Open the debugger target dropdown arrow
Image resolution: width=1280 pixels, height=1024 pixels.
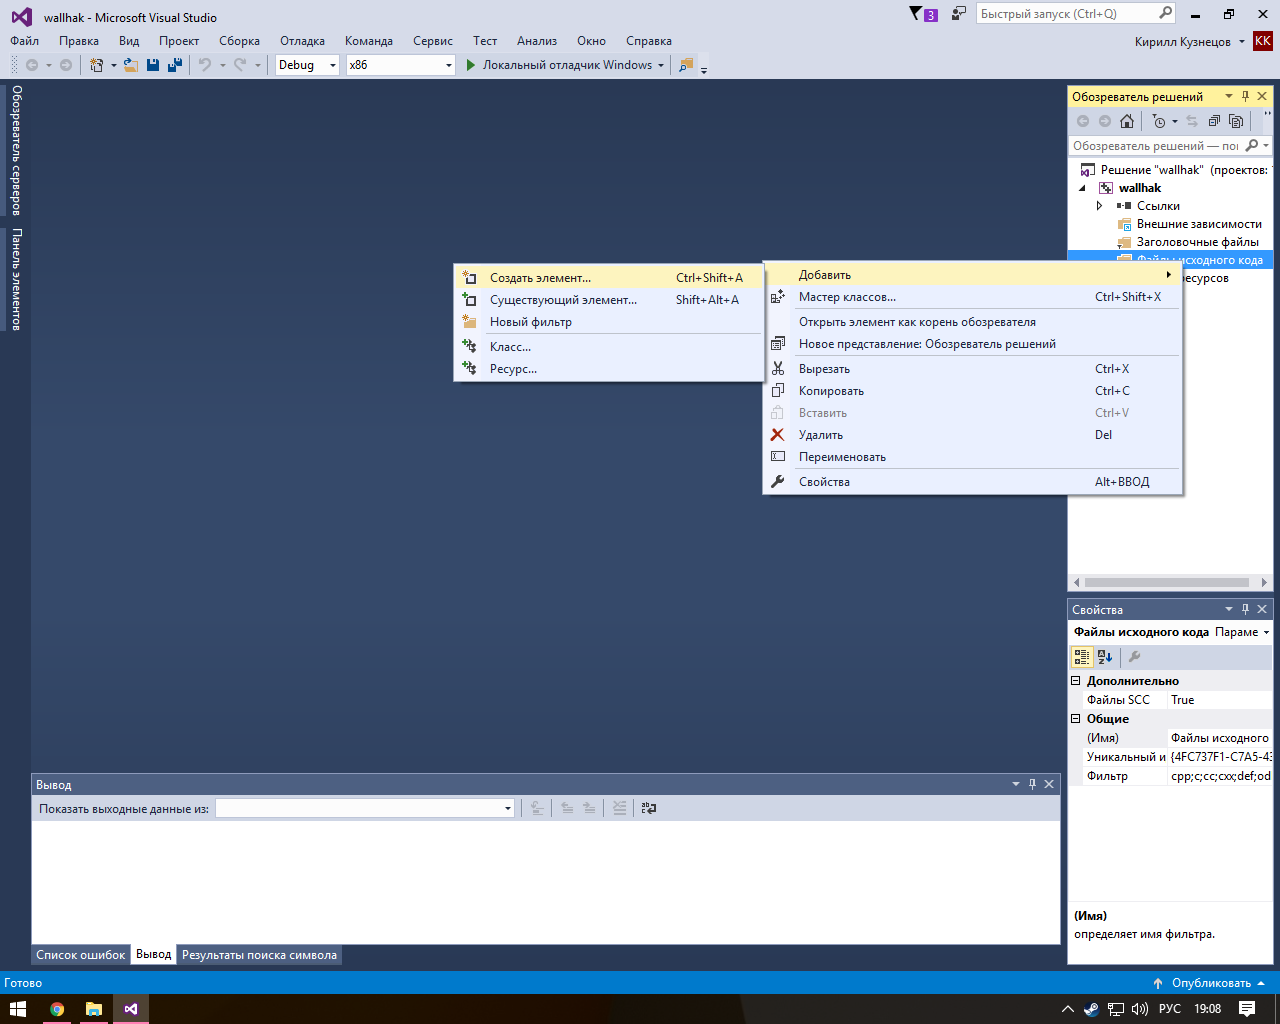pyautogui.click(x=661, y=66)
